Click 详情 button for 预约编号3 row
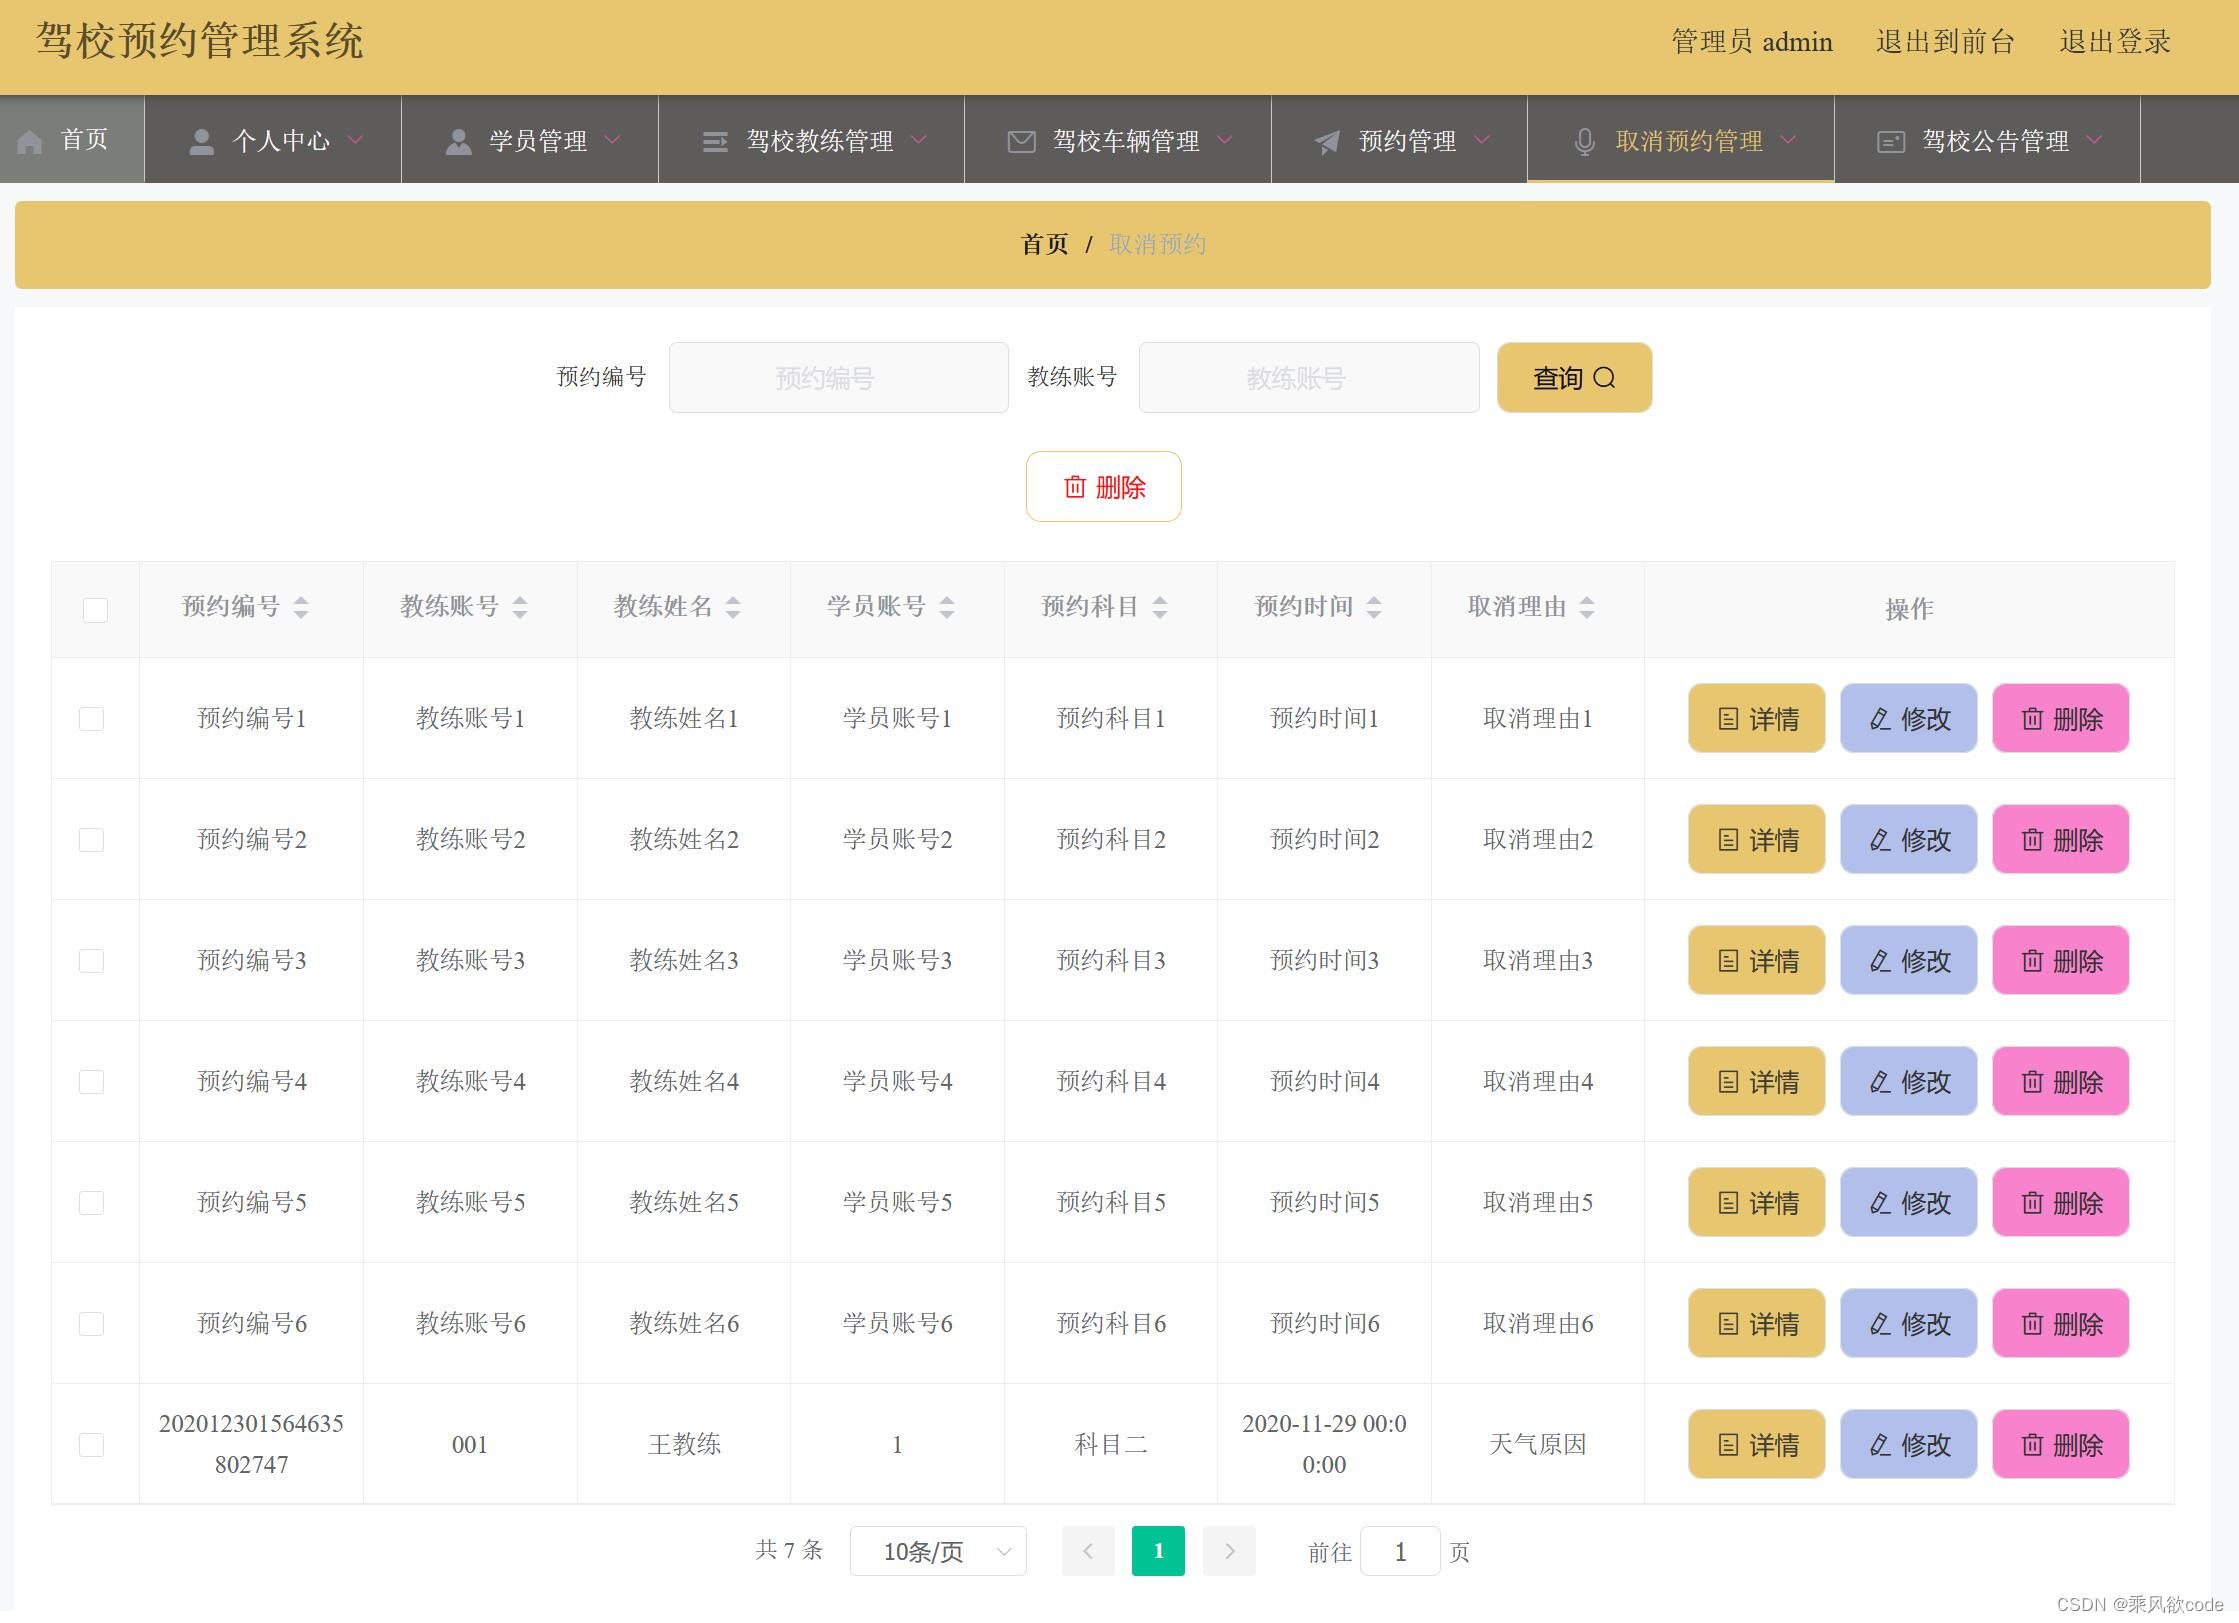Screen dimensions: 2239x1623 [x=1756, y=961]
